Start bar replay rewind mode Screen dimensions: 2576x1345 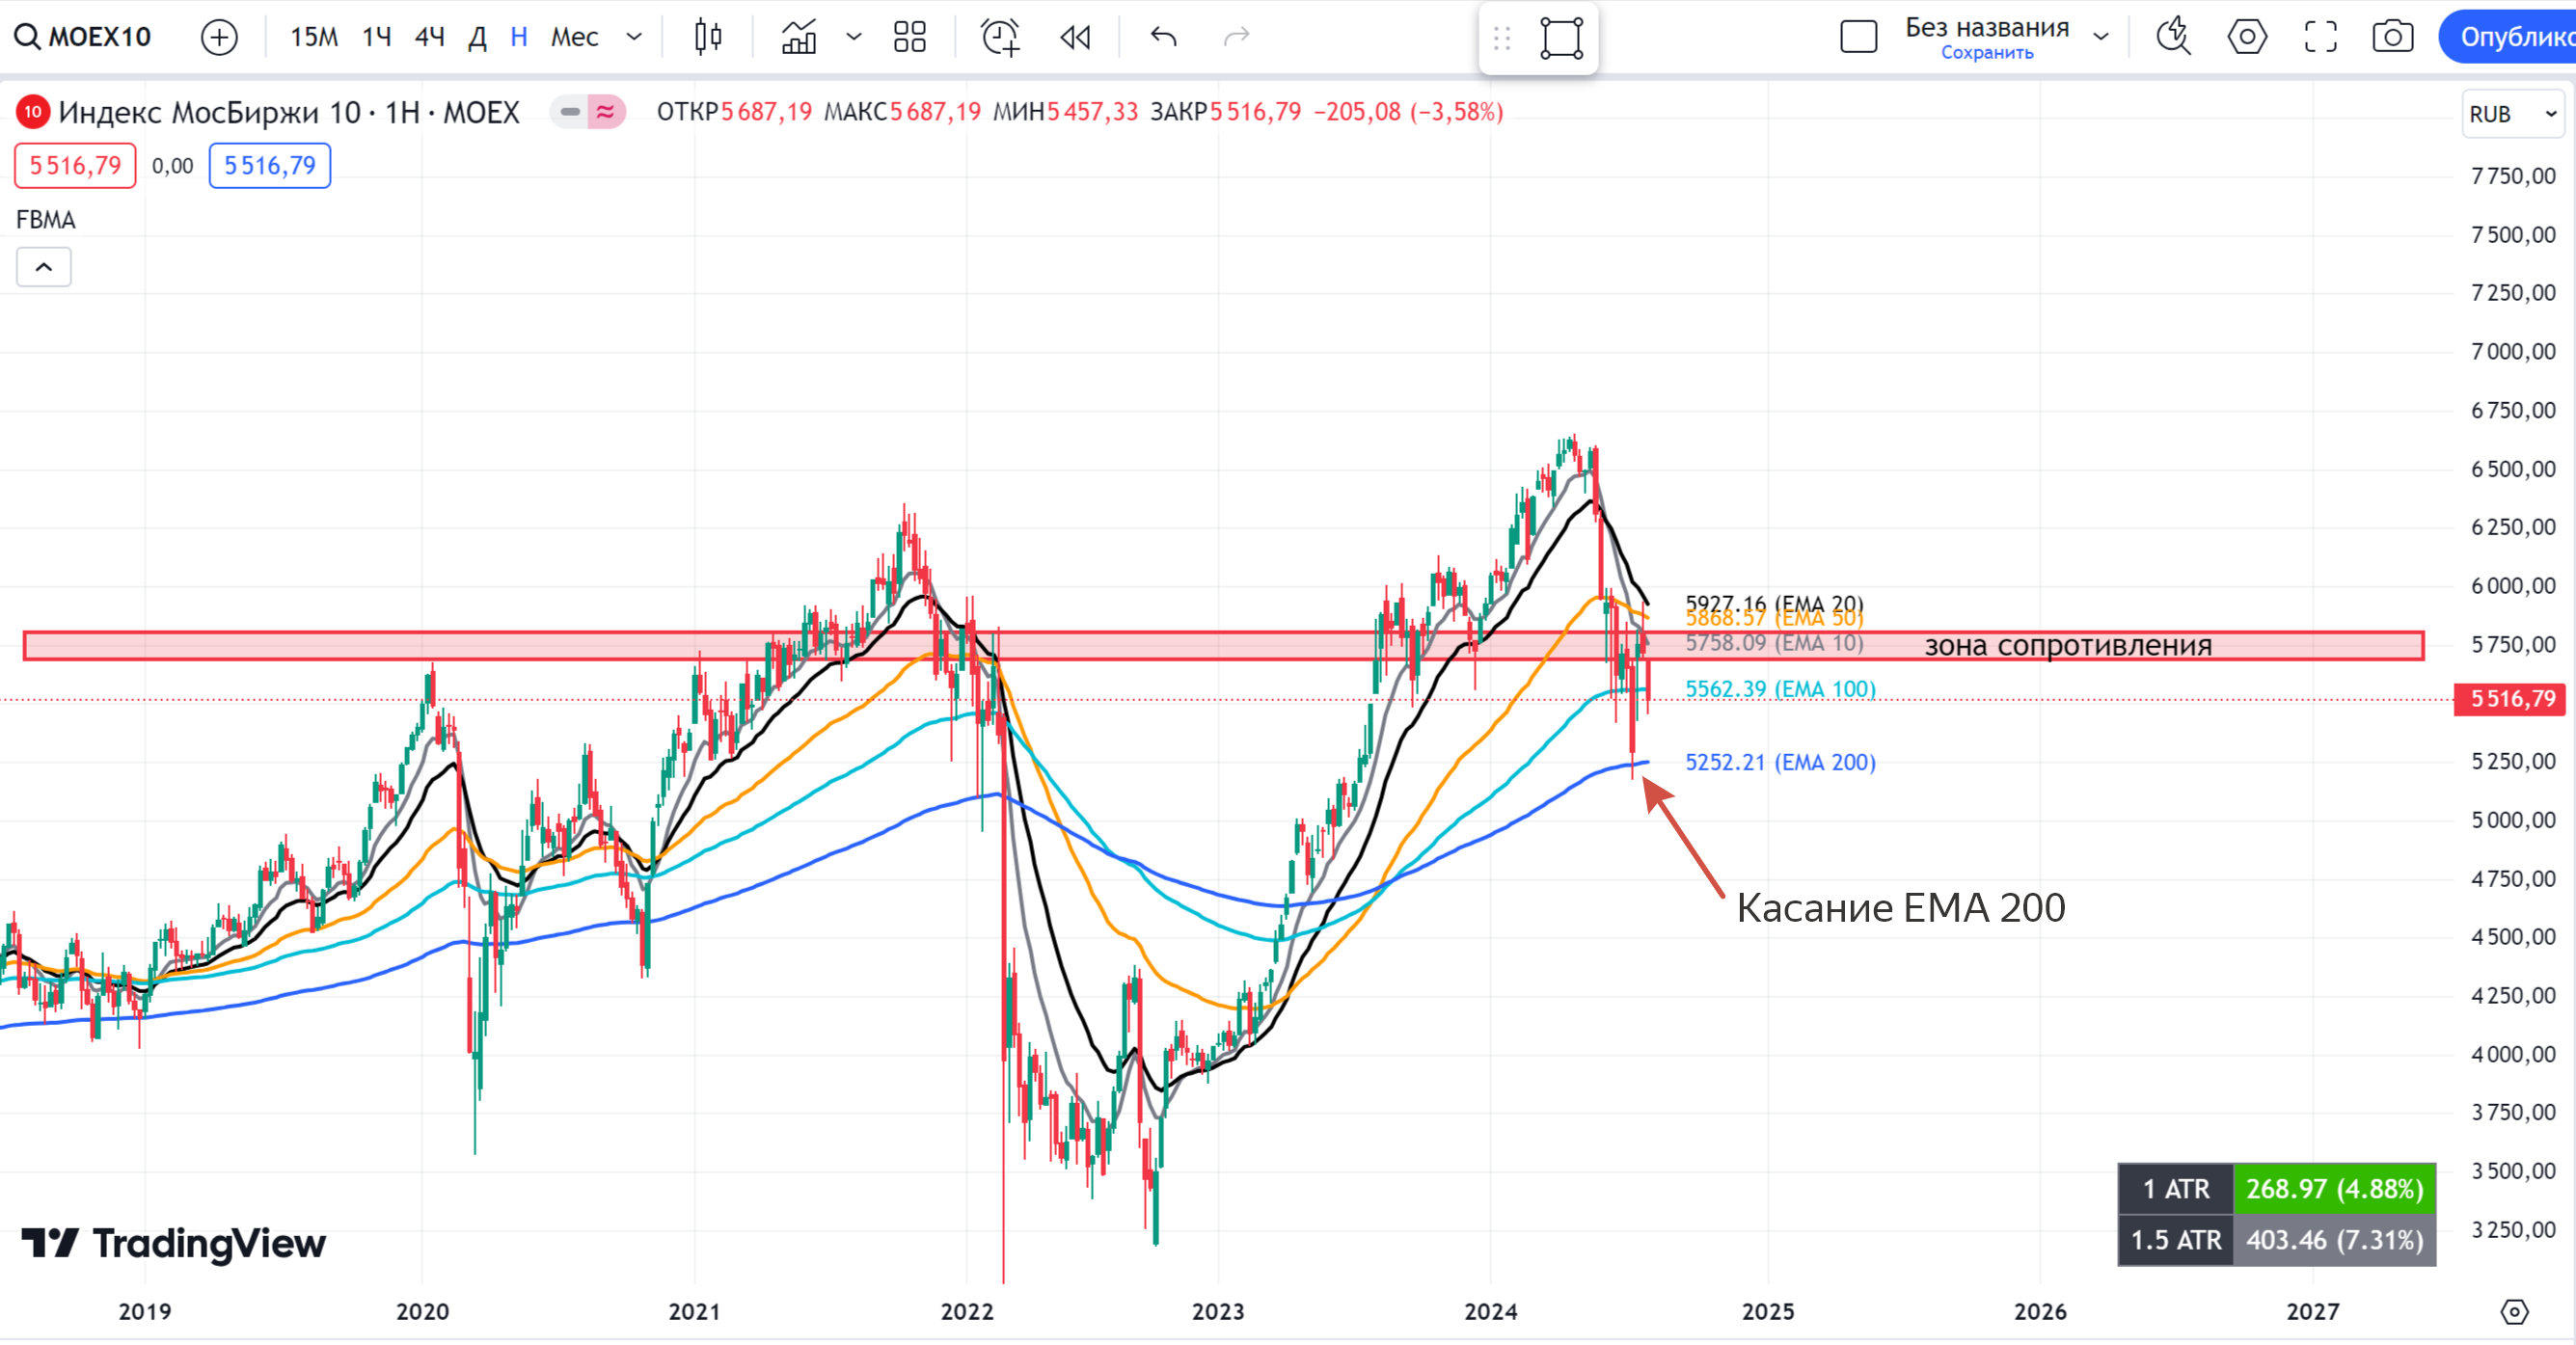pyautogui.click(x=1075, y=37)
